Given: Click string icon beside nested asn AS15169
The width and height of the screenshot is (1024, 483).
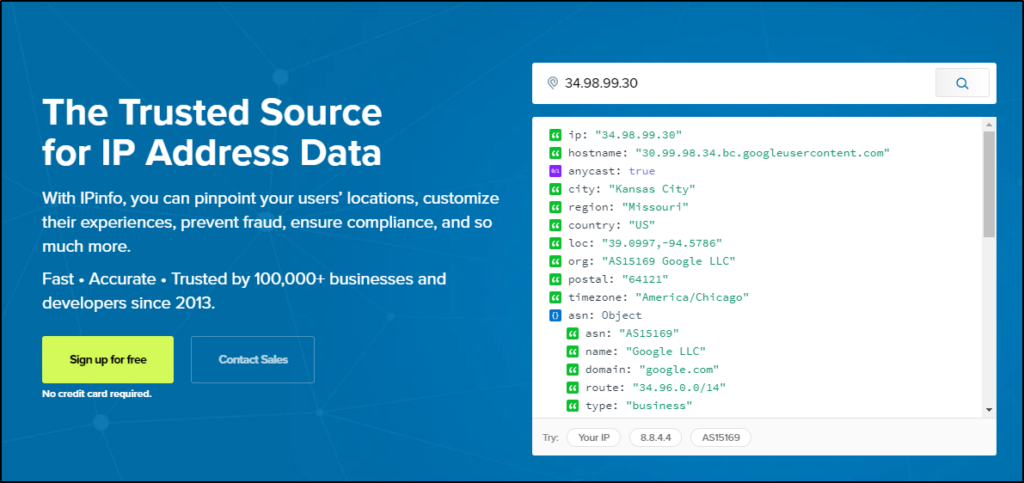Looking at the screenshot, I should point(573,334).
